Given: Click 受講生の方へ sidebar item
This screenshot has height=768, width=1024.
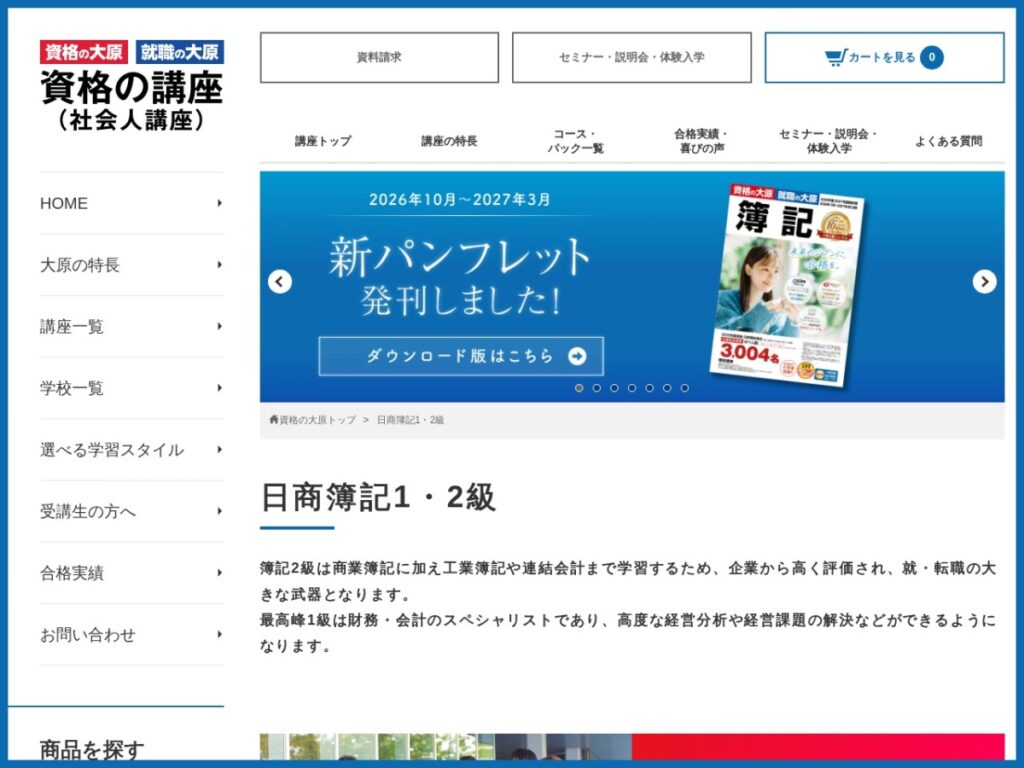Looking at the screenshot, I should [x=132, y=511].
